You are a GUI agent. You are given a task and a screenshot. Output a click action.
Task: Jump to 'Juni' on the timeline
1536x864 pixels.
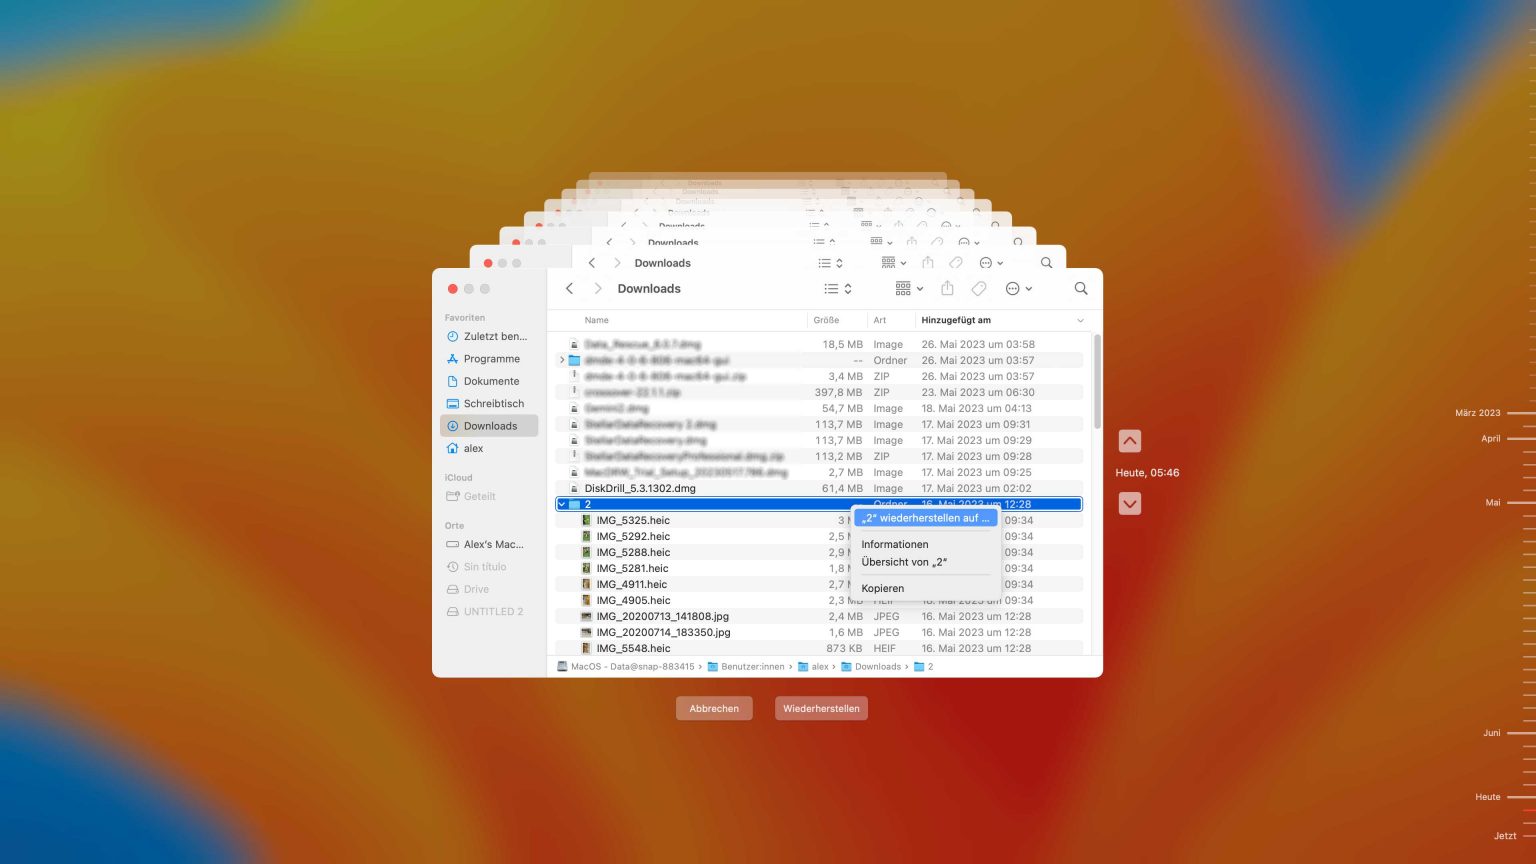point(1492,733)
